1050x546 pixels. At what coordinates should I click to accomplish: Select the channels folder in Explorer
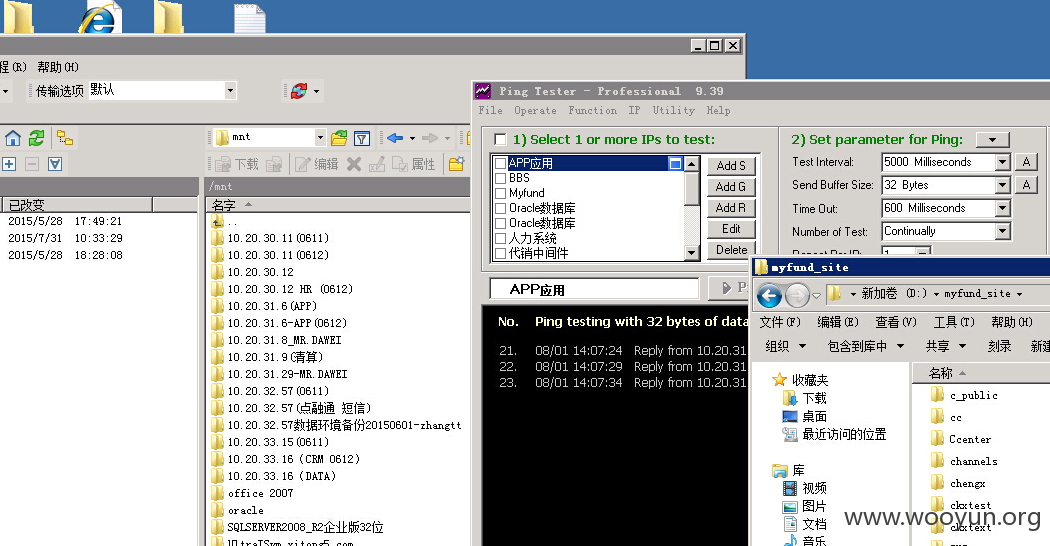964,461
